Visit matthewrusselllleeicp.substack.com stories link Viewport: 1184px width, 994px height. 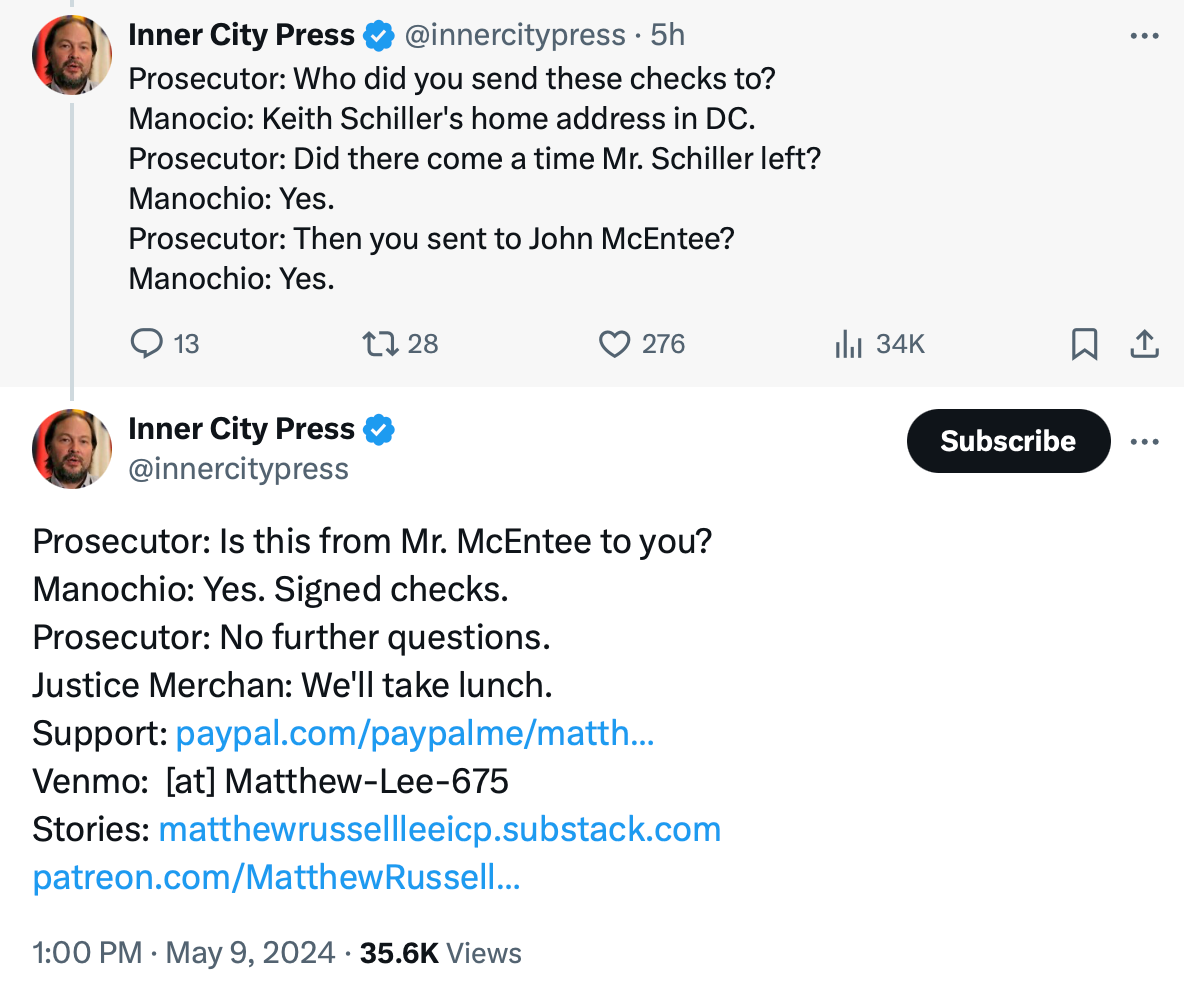tap(440, 828)
